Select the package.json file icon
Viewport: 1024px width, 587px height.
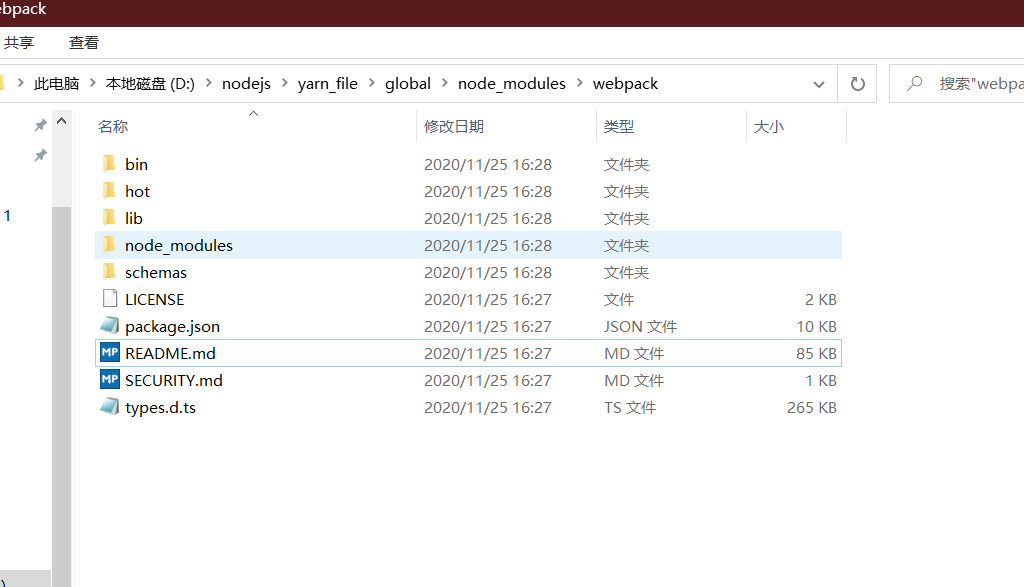(x=110, y=325)
